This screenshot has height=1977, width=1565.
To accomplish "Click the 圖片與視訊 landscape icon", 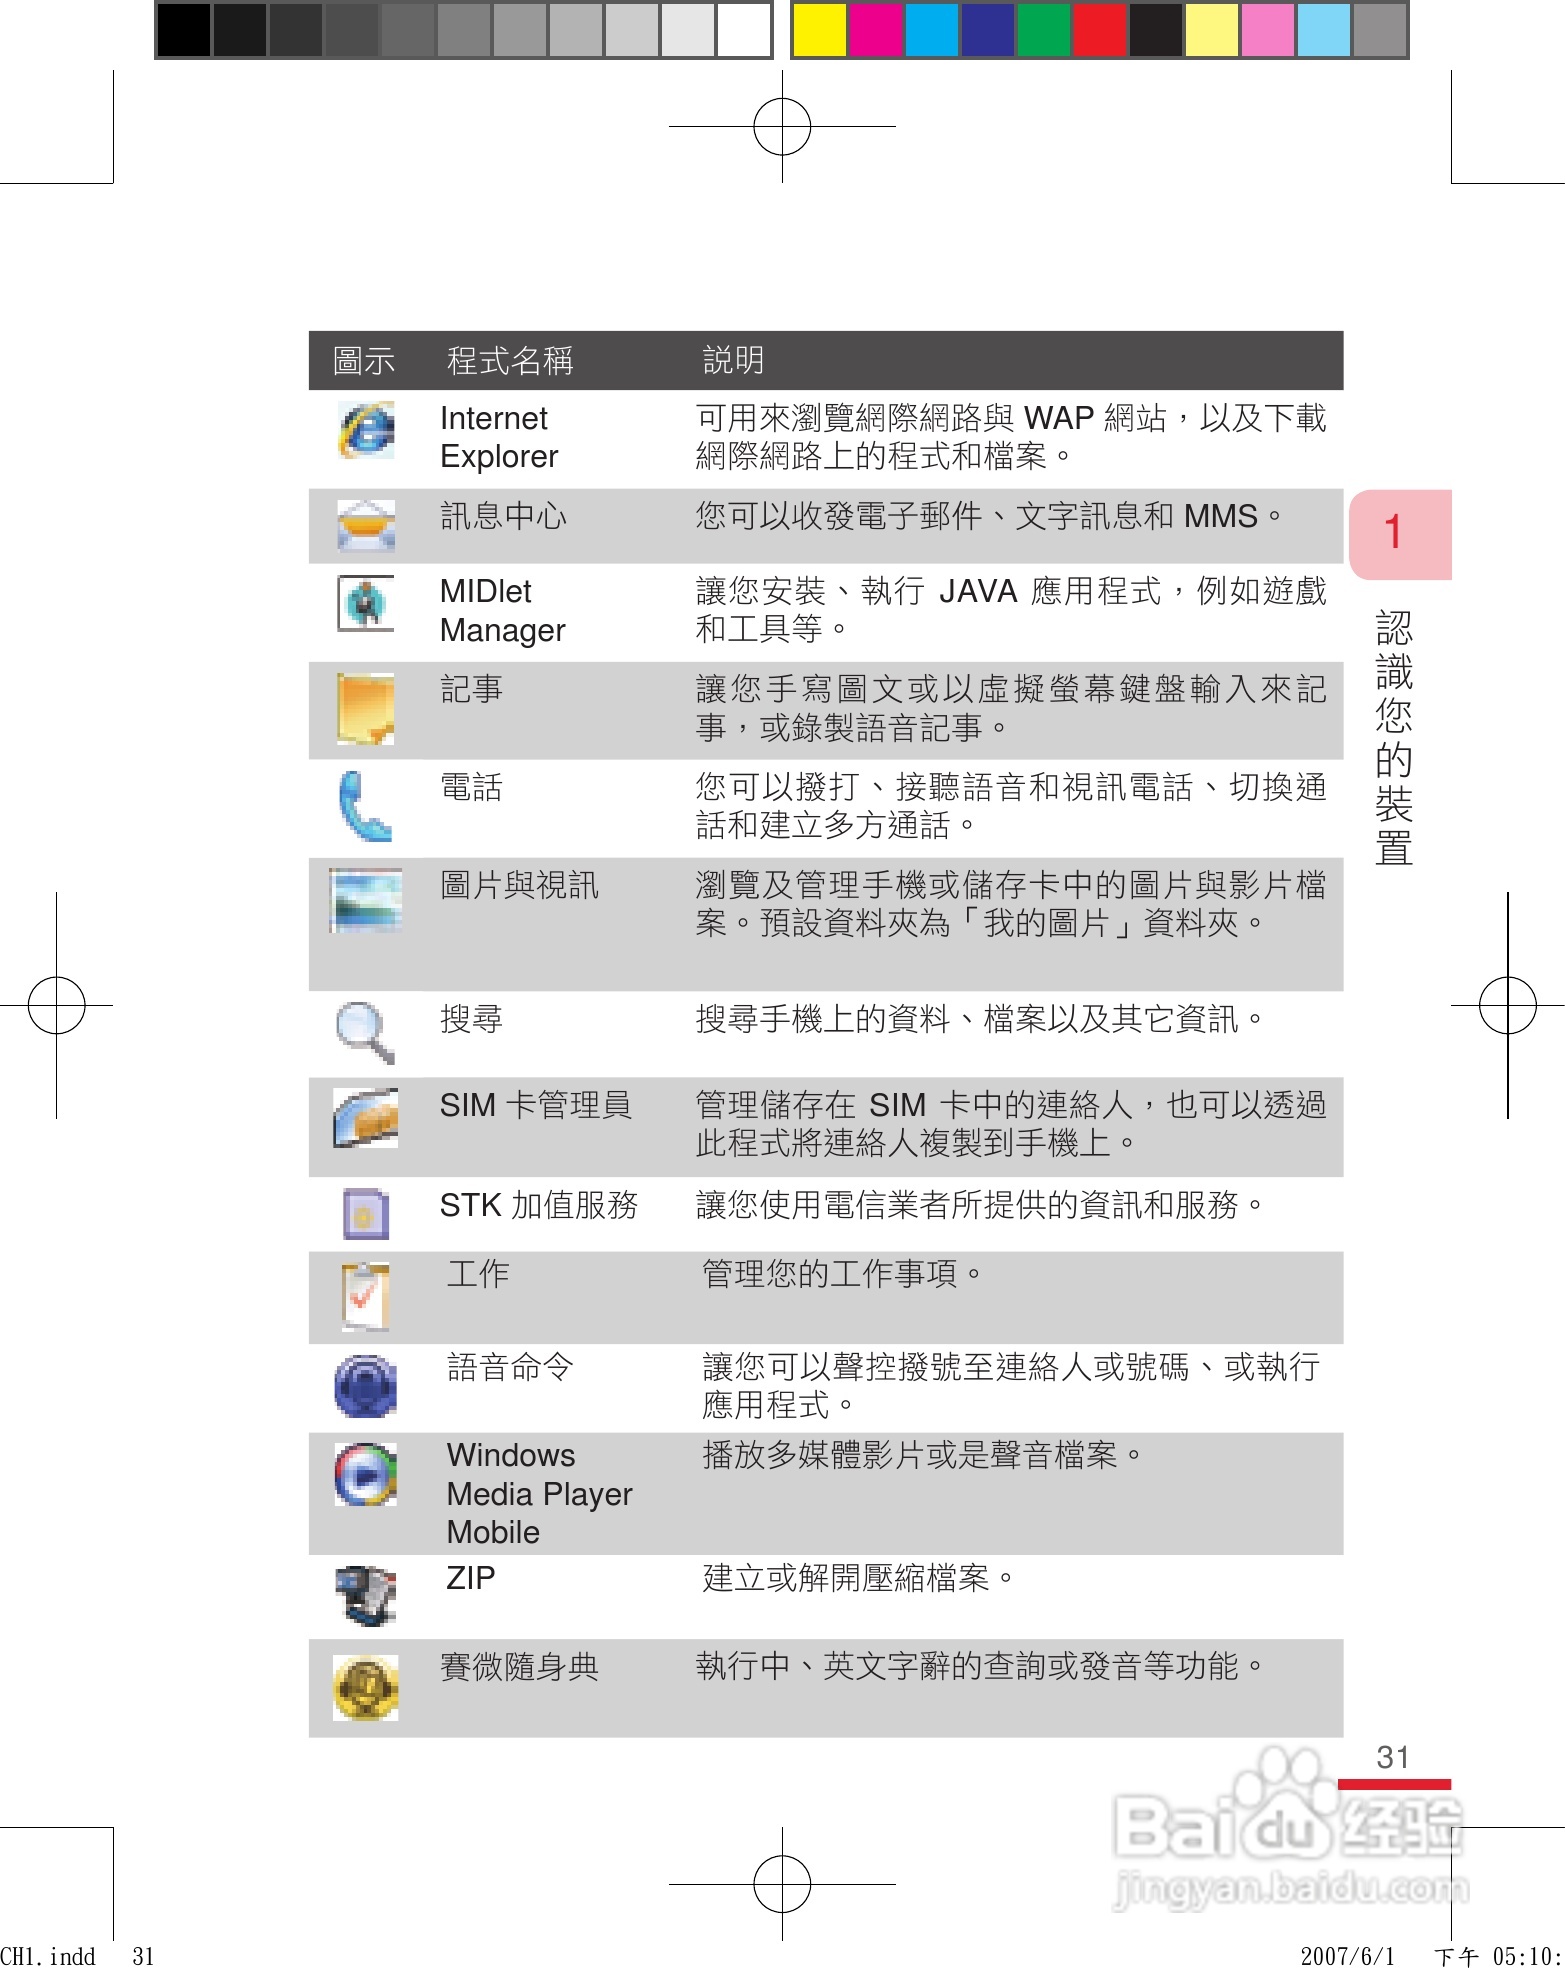I will [366, 900].
